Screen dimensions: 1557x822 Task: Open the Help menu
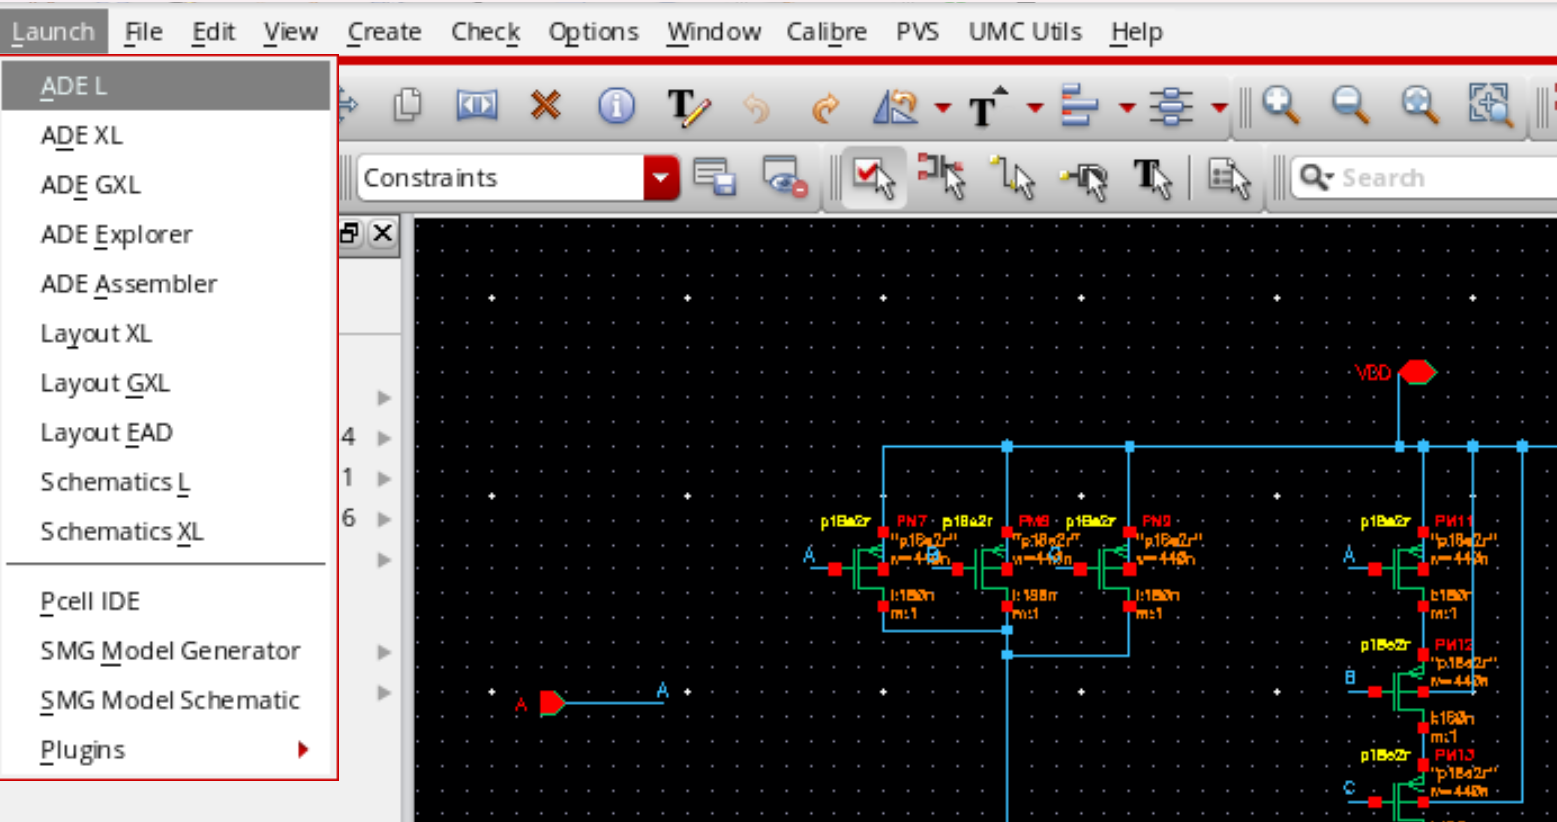[1136, 32]
